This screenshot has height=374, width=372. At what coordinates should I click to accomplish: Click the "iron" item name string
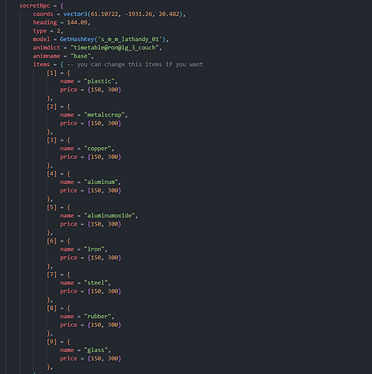(x=94, y=249)
